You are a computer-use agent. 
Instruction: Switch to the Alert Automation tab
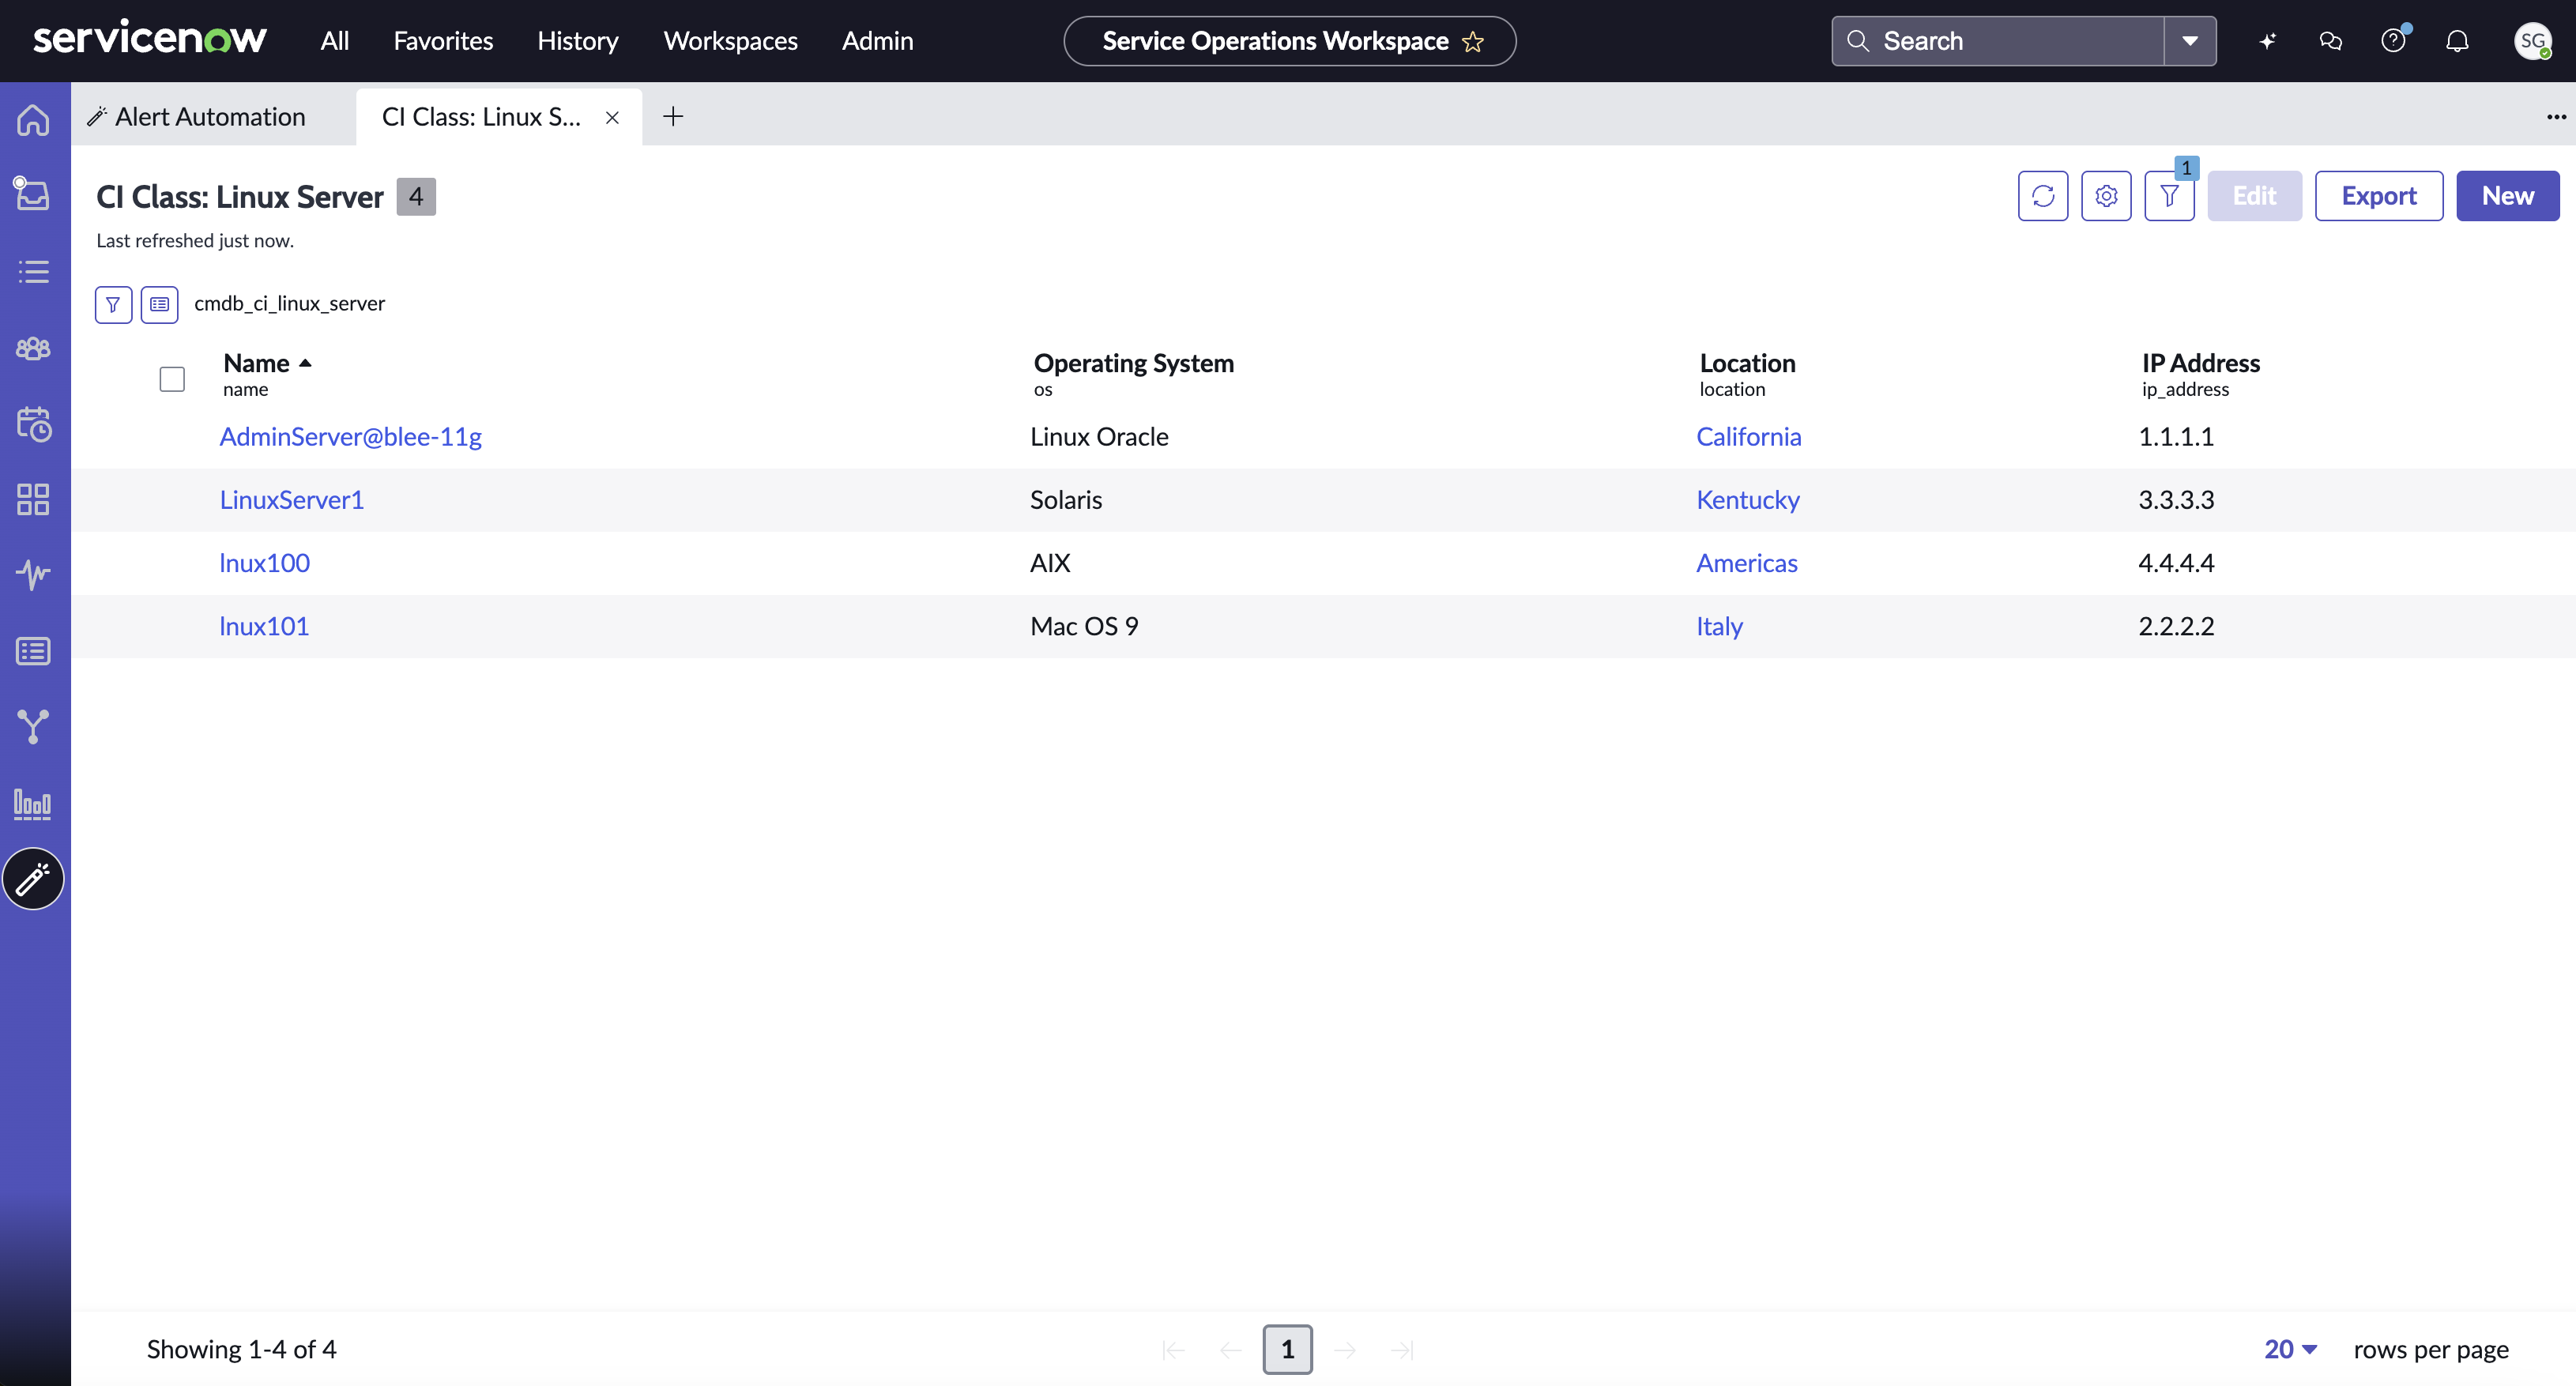pyautogui.click(x=197, y=117)
